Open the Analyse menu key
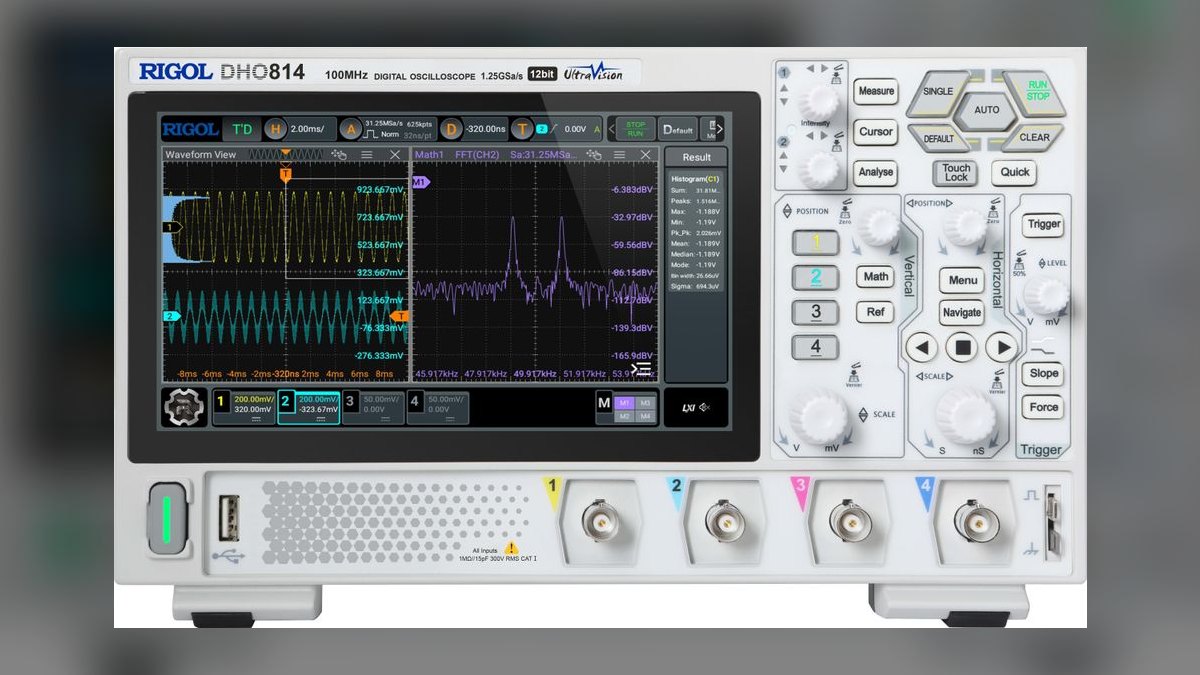Screen dimensions: 1200x675 tap(875, 172)
